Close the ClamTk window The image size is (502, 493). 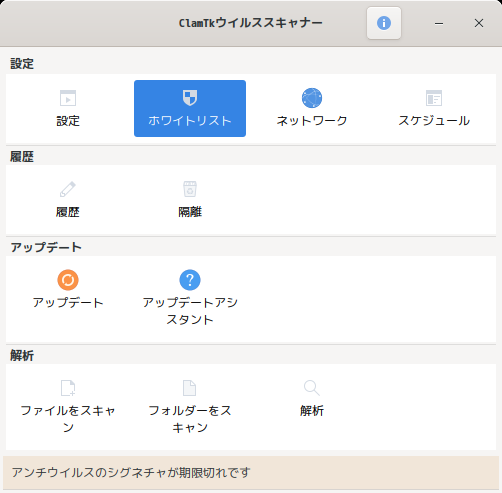click(479, 23)
